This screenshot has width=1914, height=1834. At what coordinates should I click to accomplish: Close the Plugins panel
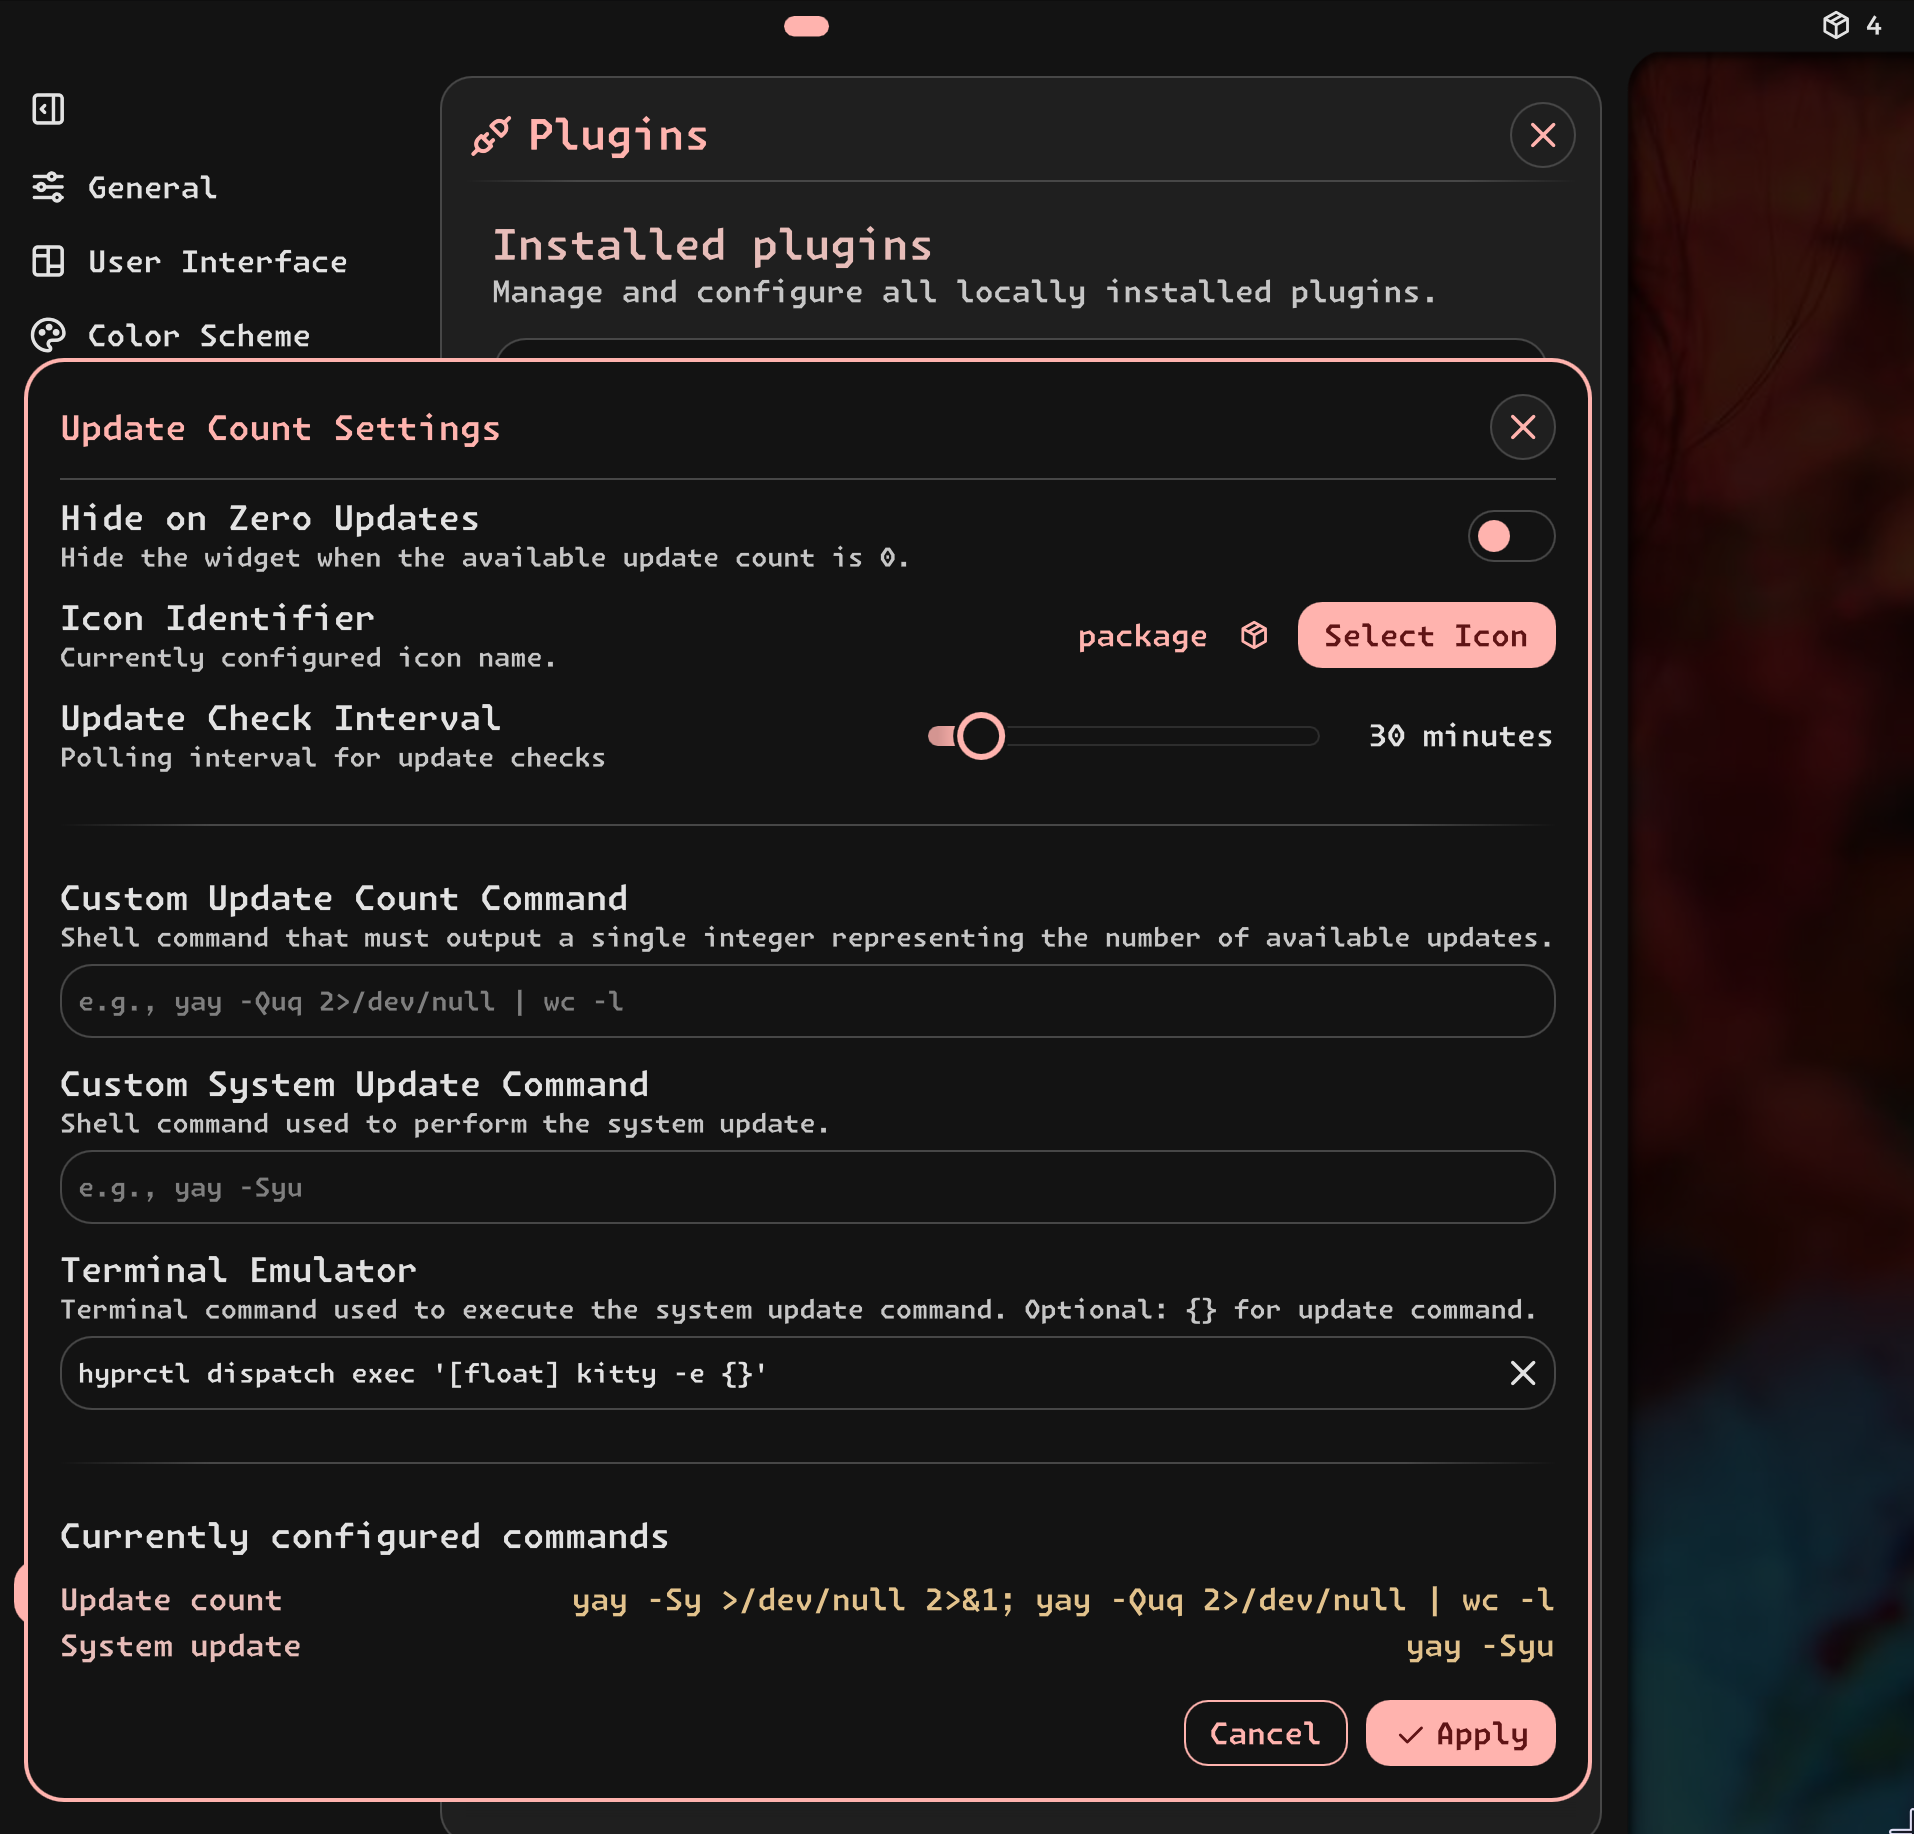(1542, 135)
